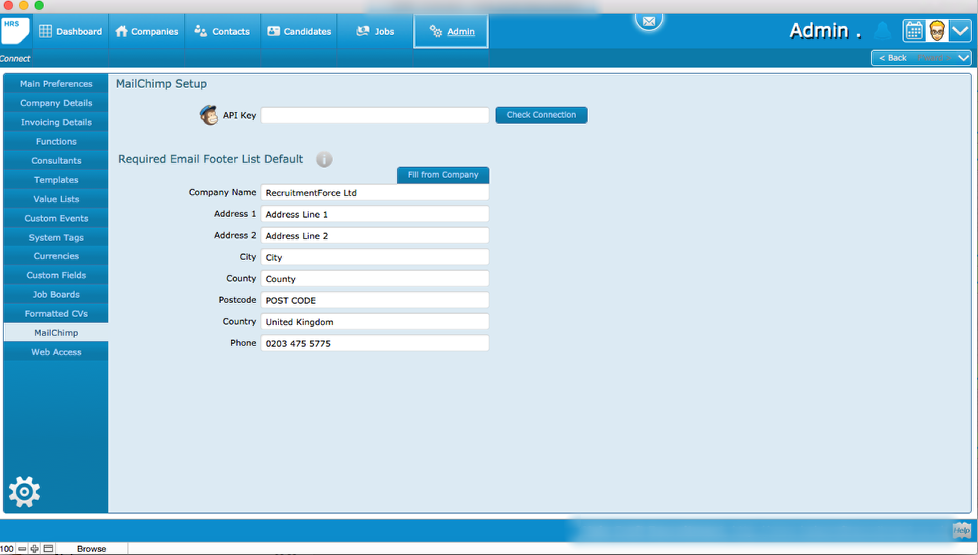The width and height of the screenshot is (978, 555).
Task: Click the zoom level 100 value
Action: point(7,549)
